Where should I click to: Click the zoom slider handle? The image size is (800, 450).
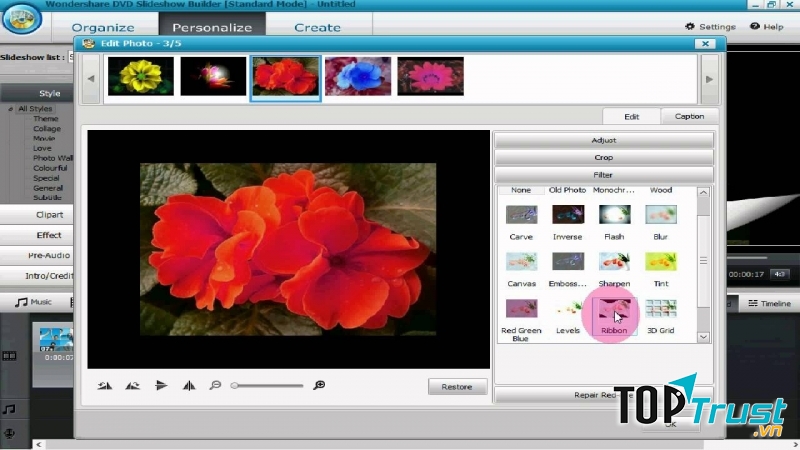(234, 386)
